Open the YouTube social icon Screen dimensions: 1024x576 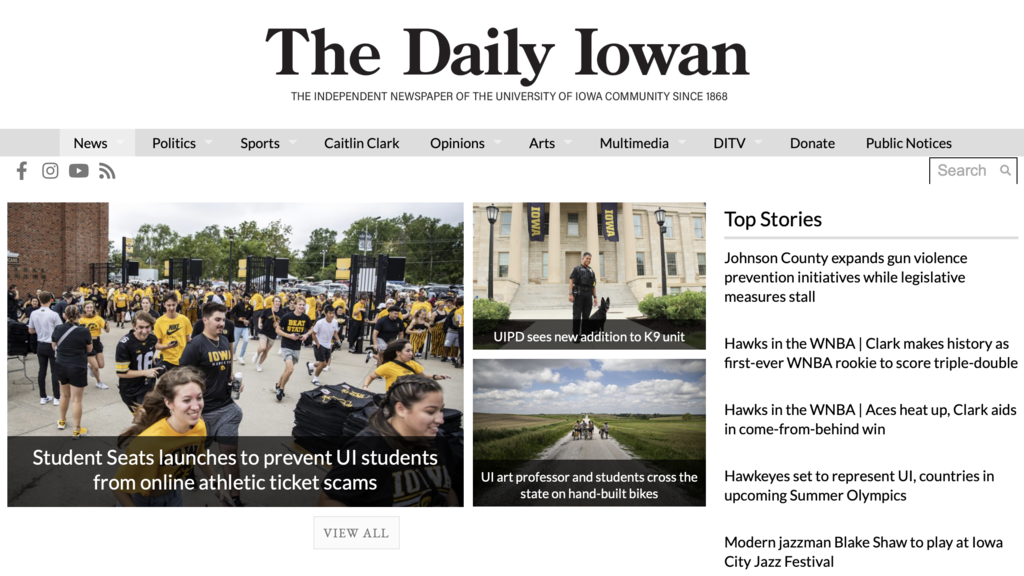(79, 171)
